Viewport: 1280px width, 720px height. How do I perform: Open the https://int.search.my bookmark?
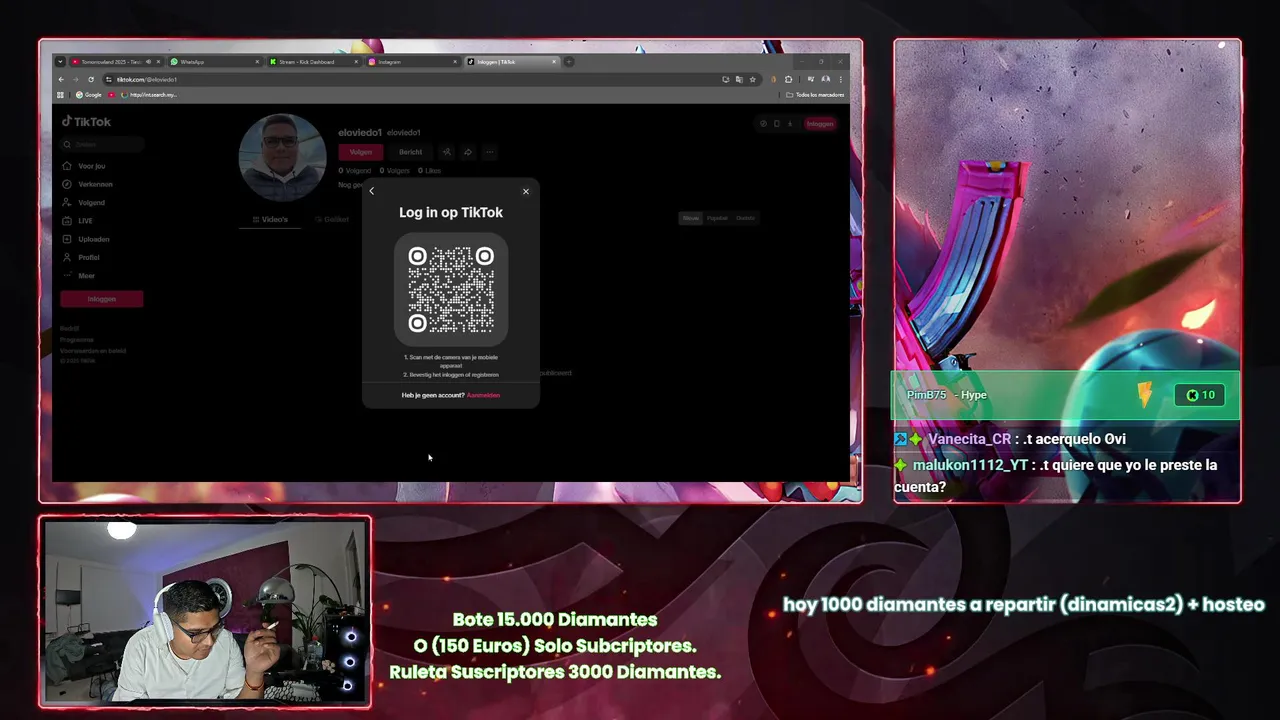pyautogui.click(x=148, y=95)
